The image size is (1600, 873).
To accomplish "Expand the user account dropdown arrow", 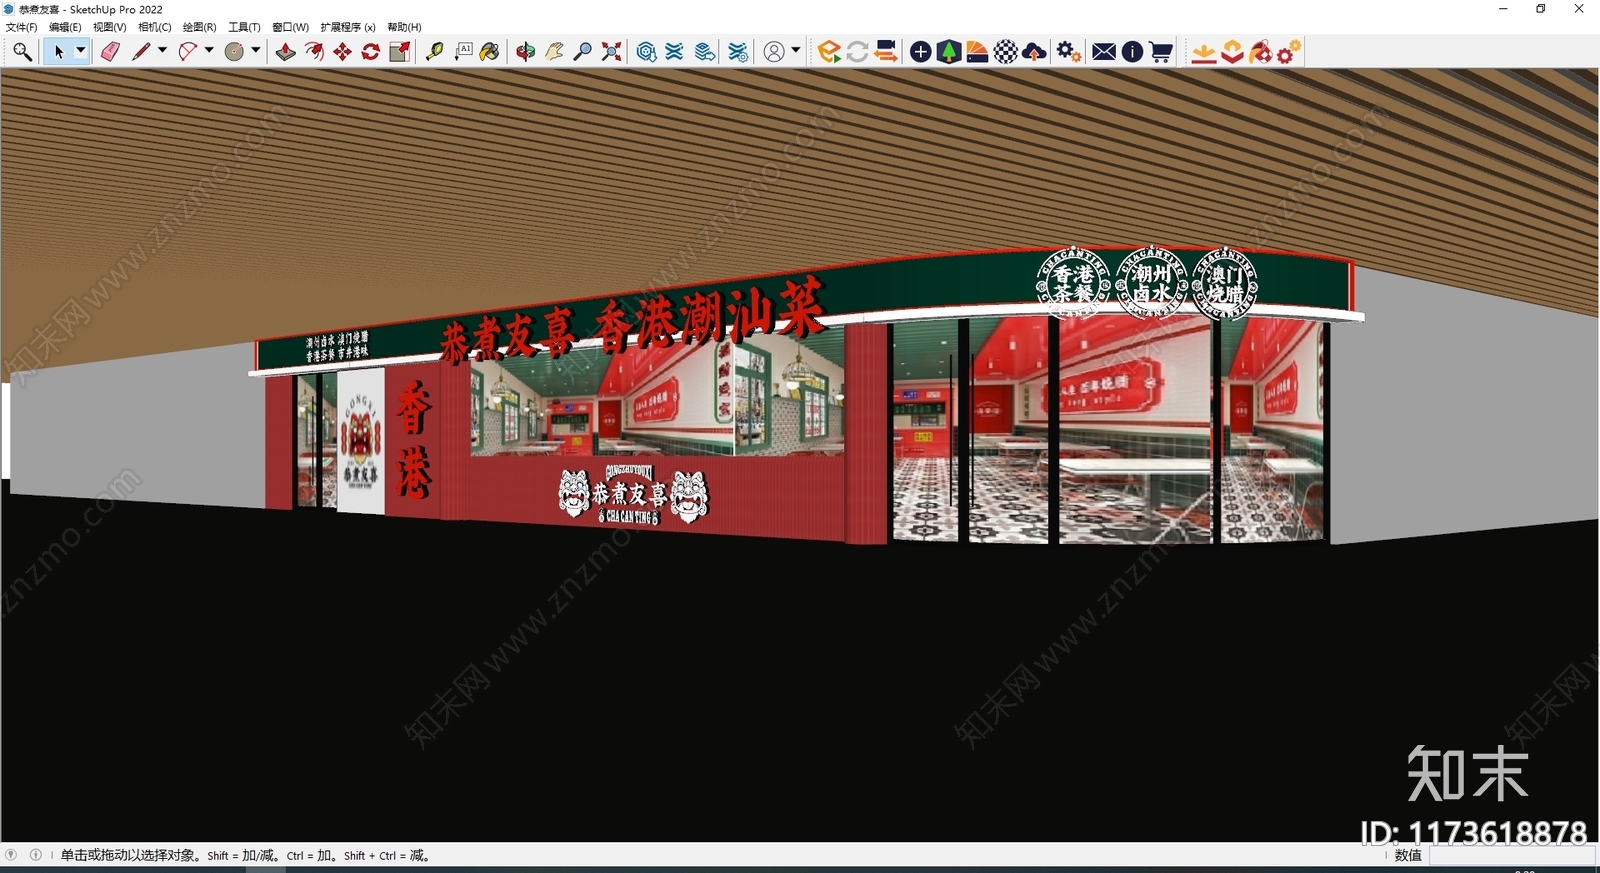I will tap(796, 51).
